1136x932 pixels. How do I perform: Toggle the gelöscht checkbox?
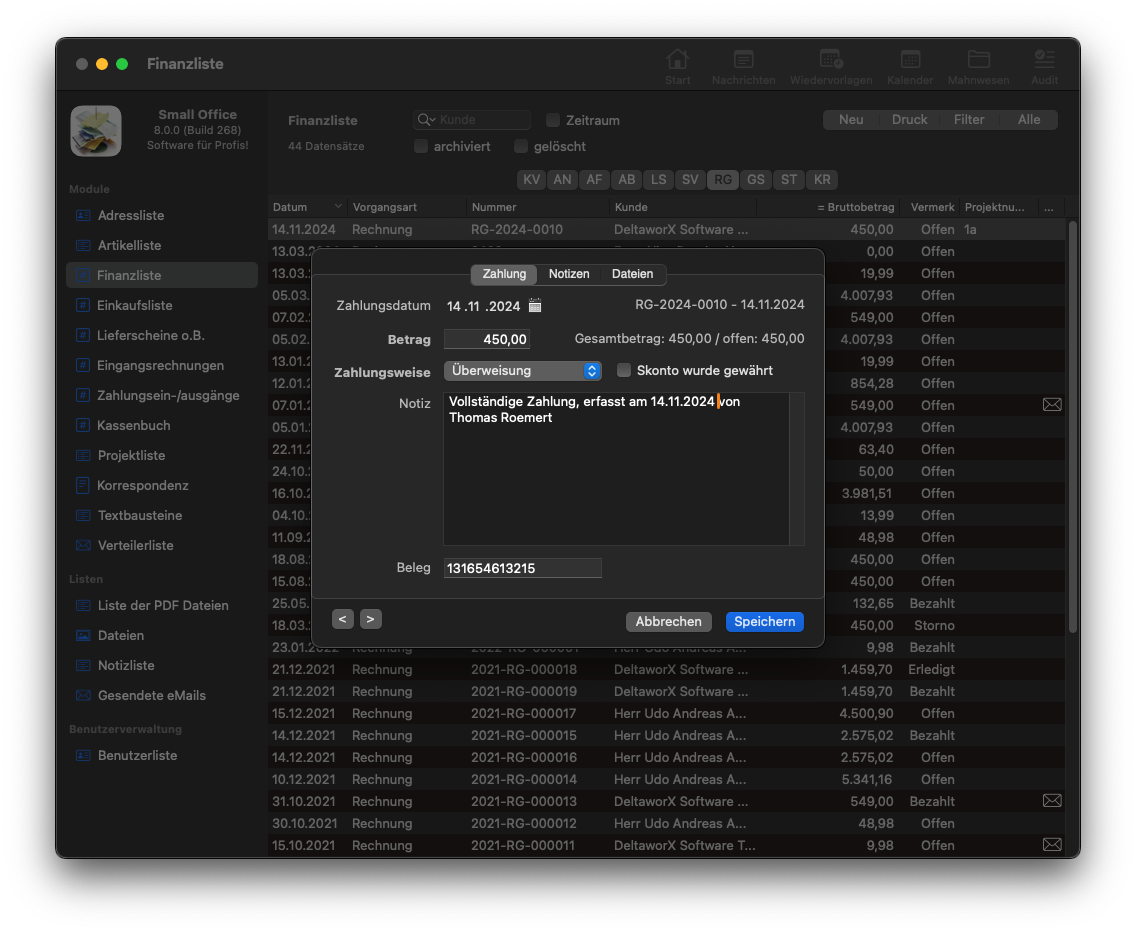pyautogui.click(x=520, y=146)
